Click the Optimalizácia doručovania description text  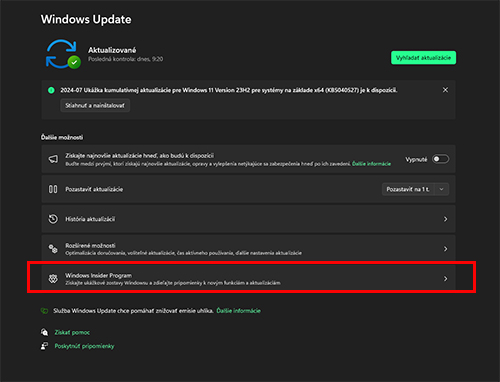183,253
